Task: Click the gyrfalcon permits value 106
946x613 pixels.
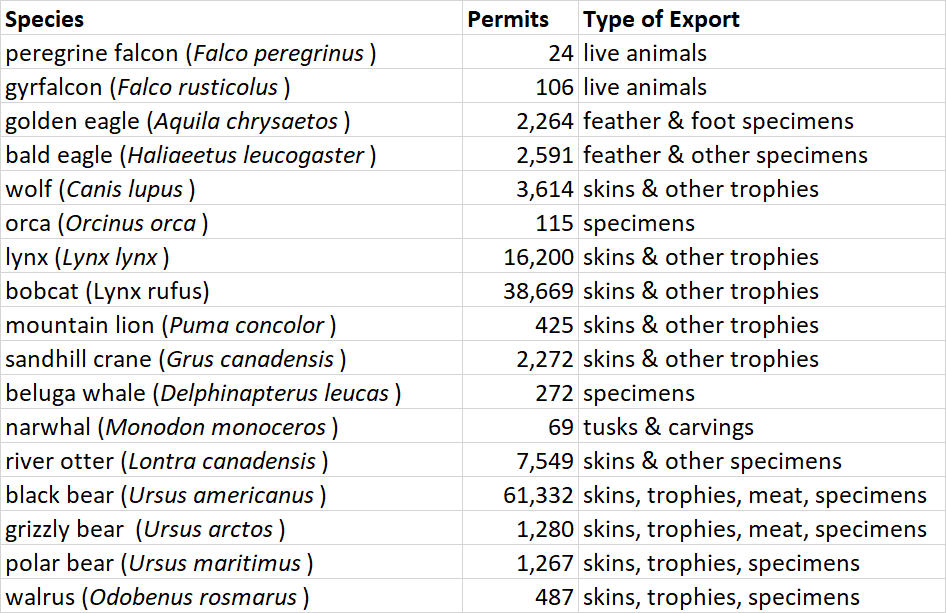Action: tap(554, 87)
